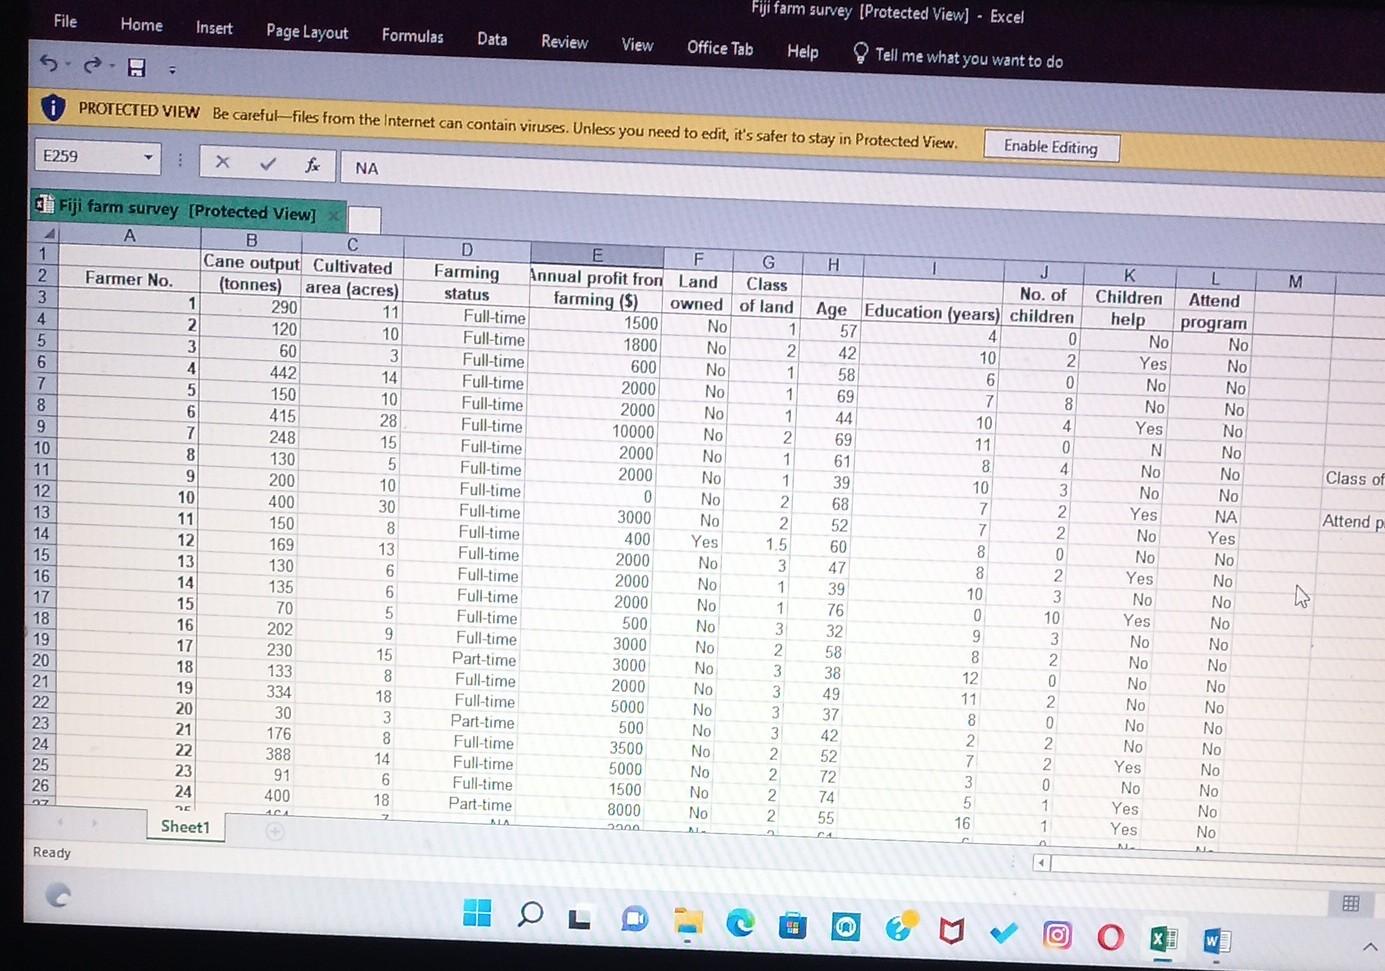This screenshot has height=971, width=1385.
Task: Click the Redo arrow icon
Action: click(92, 66)
